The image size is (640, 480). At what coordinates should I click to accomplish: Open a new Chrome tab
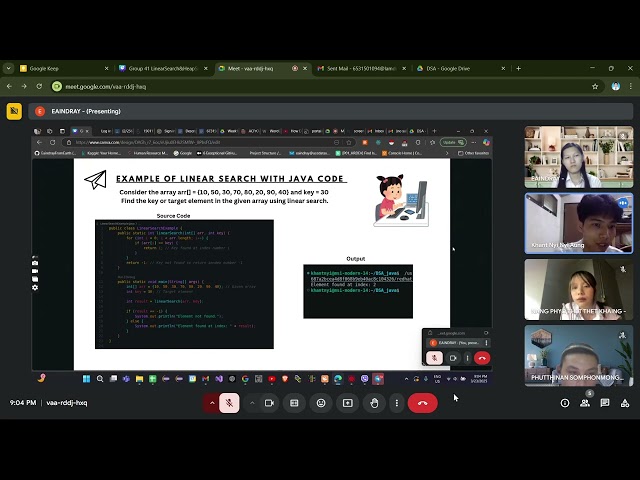click(518, 69)
